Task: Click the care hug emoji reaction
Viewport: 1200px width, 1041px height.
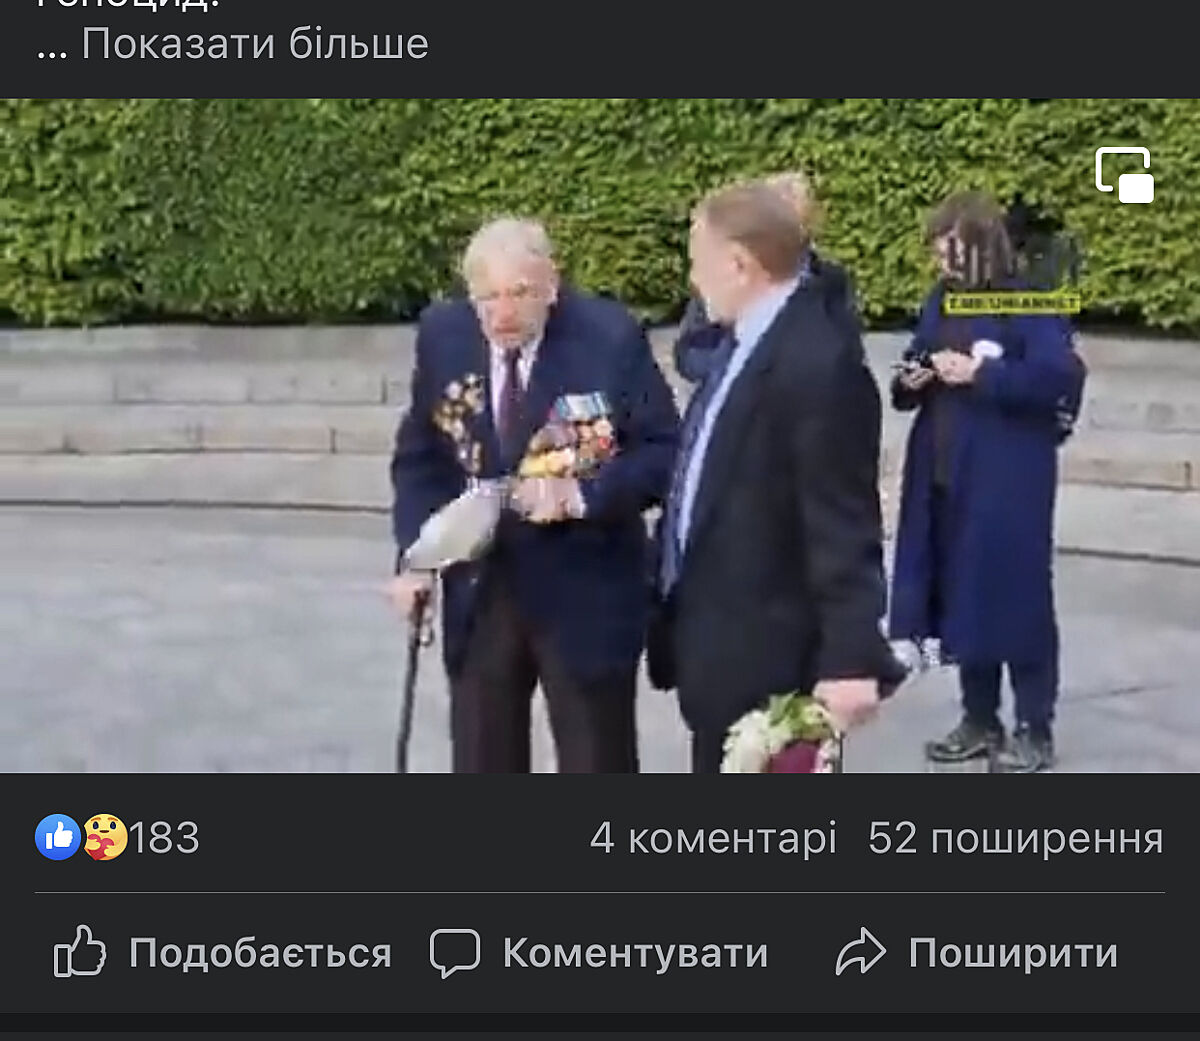Action: pos(105,837)
